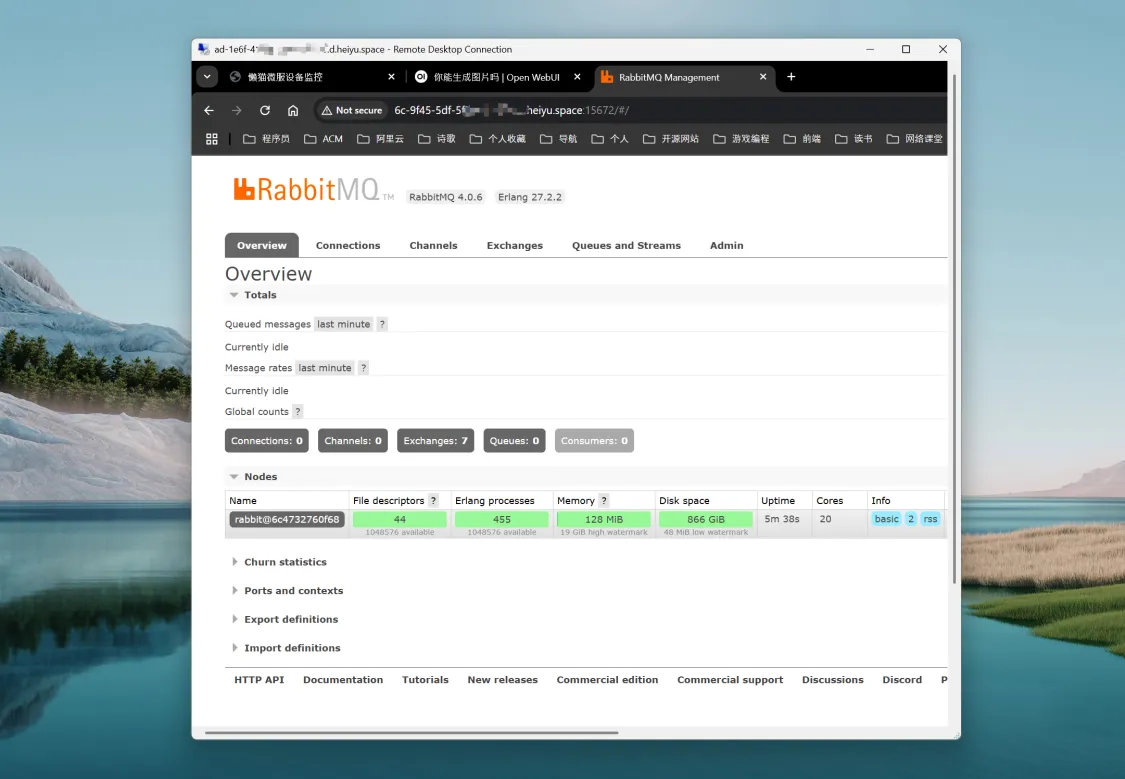Click the Connections: 0 count button
1125x779 pixels.
coord(267,440)
